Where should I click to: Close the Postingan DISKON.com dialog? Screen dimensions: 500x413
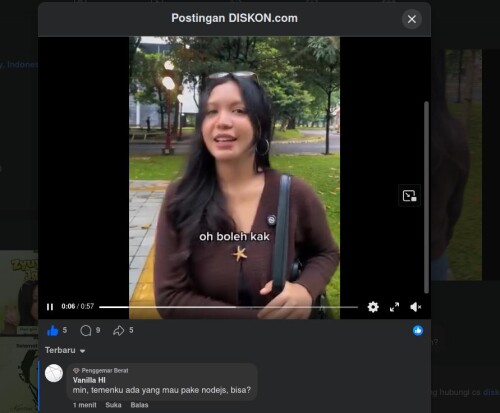(x=412, y=19)
